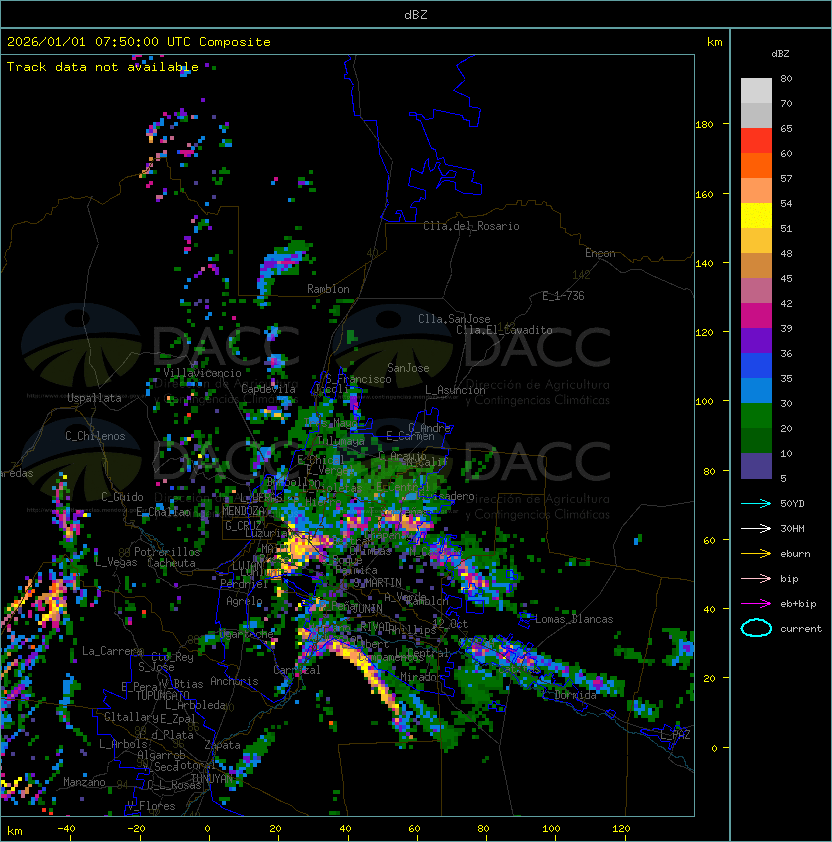Screen dimensions: 832x842
Task: Click the yellow eburn arrow legend icon
Action: pyautogui.click(x=756, y=553)
